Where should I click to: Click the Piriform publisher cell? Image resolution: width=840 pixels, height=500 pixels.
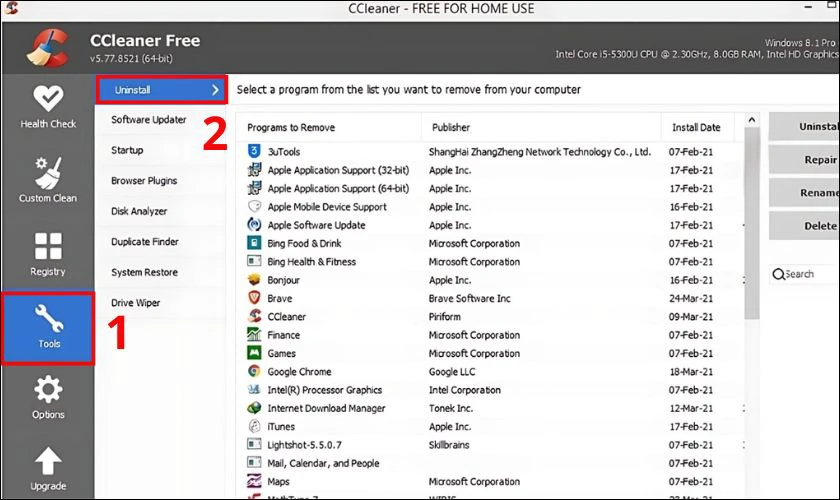[x=444, y=317]
